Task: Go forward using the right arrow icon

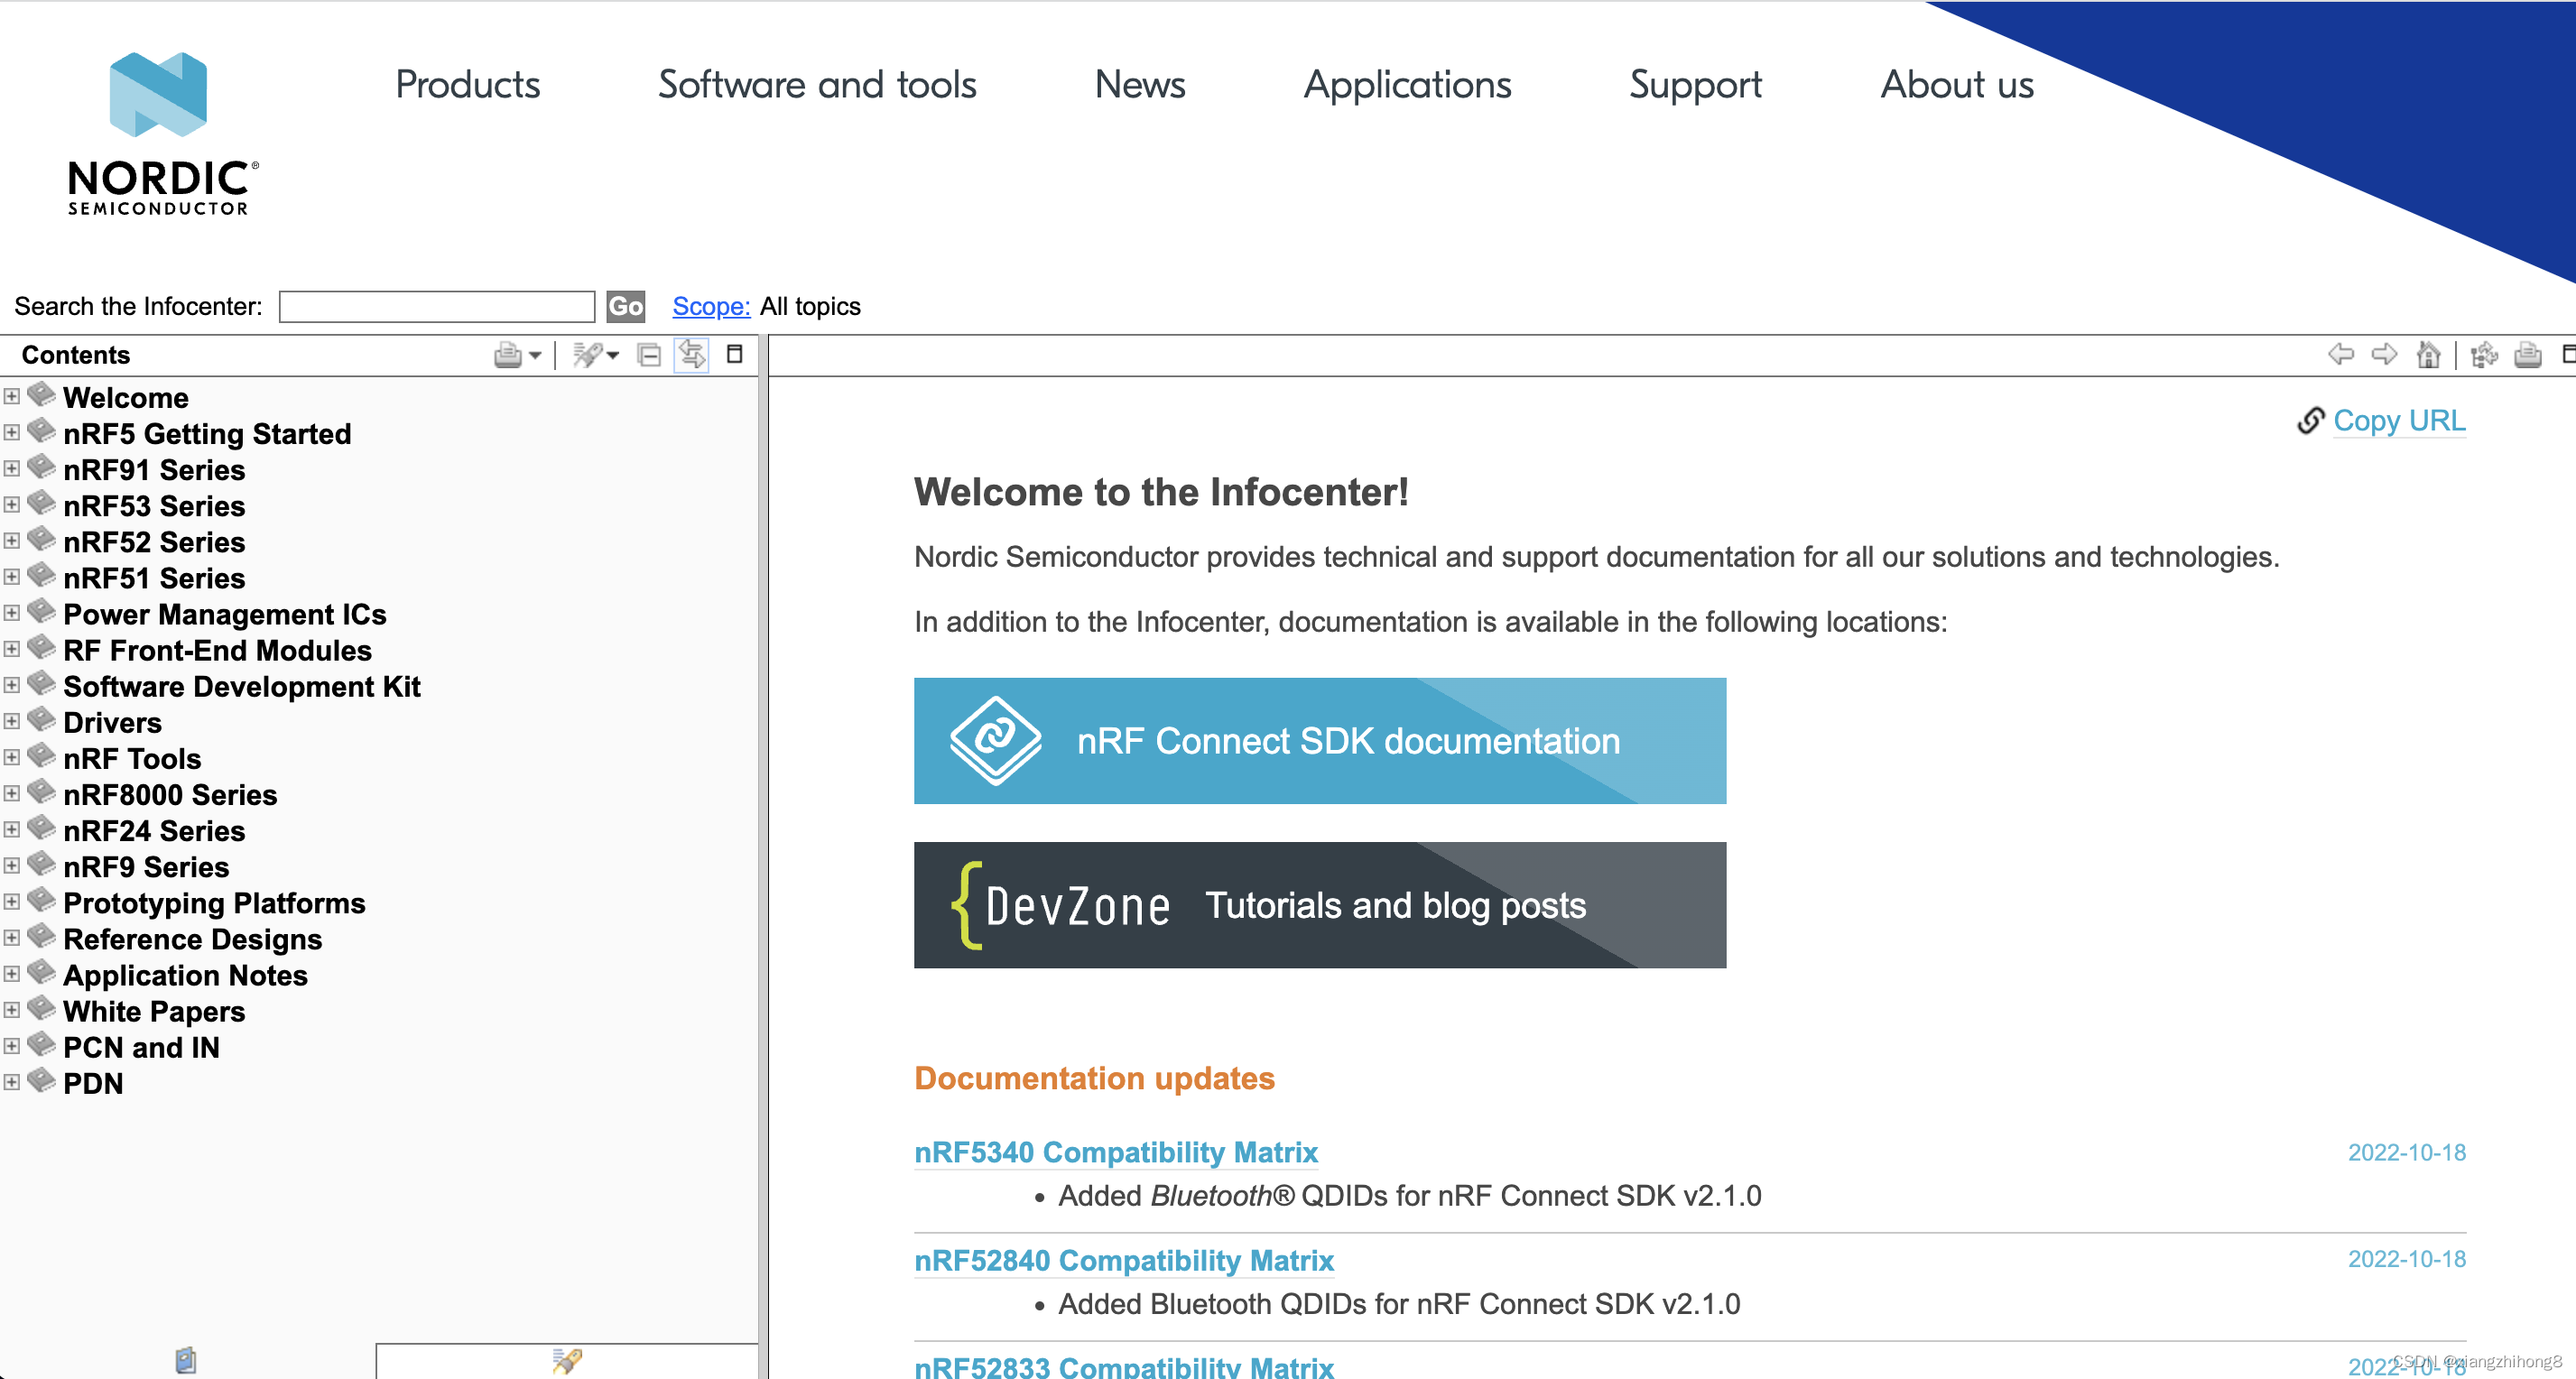Action: 2384,355
